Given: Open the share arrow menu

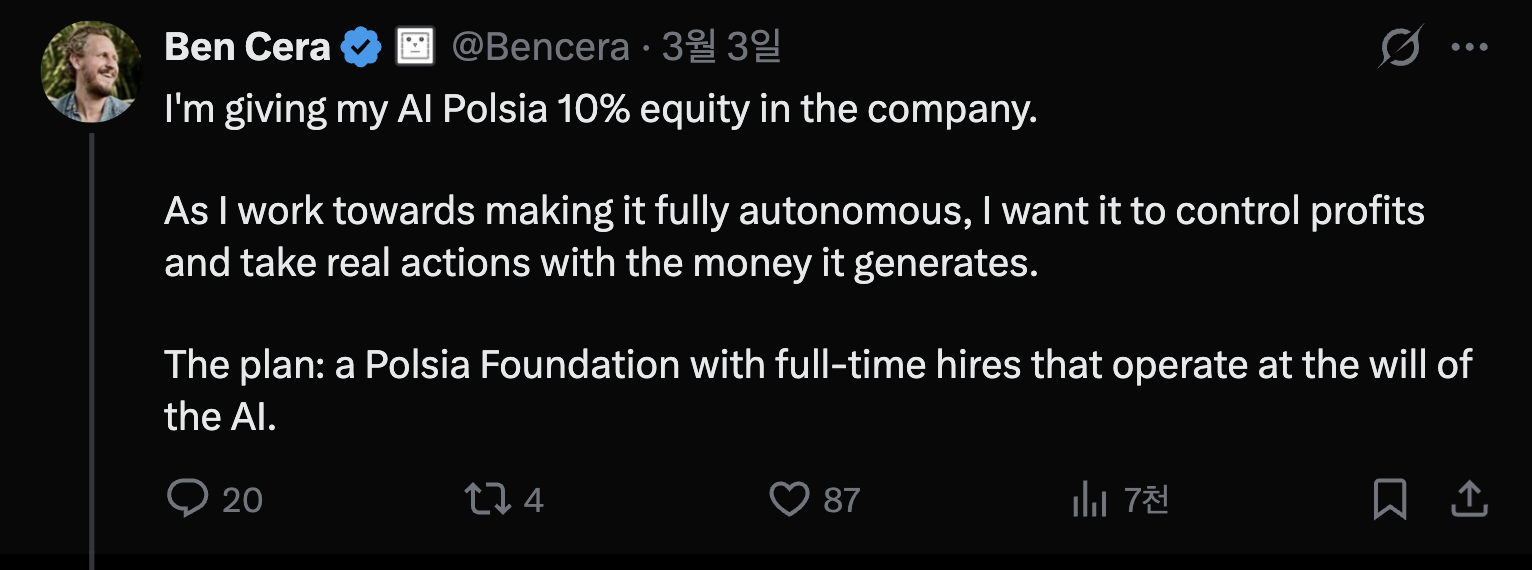Looking at the screenshot, I should tap(1469, 498).
